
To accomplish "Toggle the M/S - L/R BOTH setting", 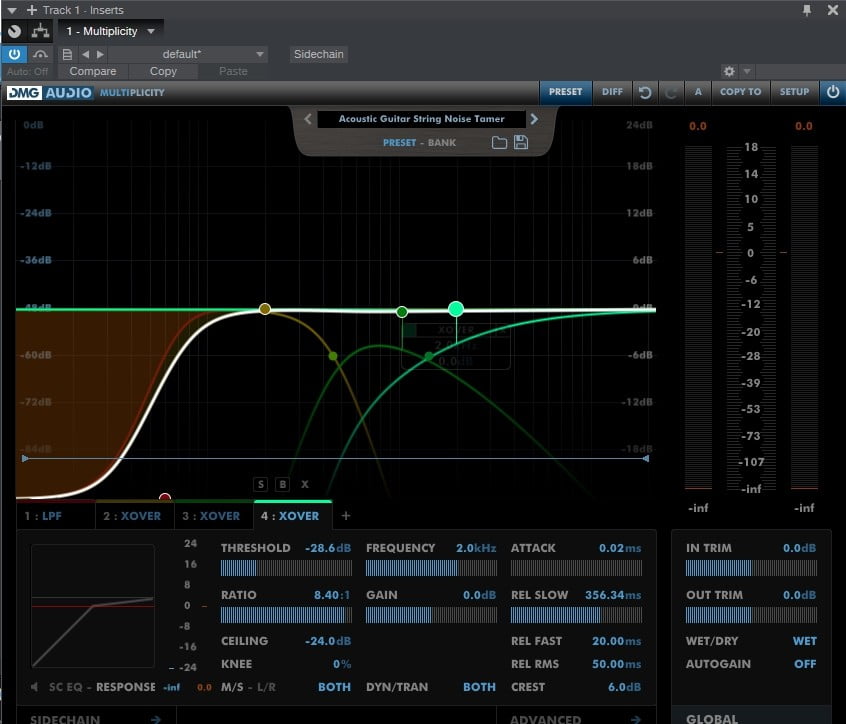I will click(x=334, y=687).
